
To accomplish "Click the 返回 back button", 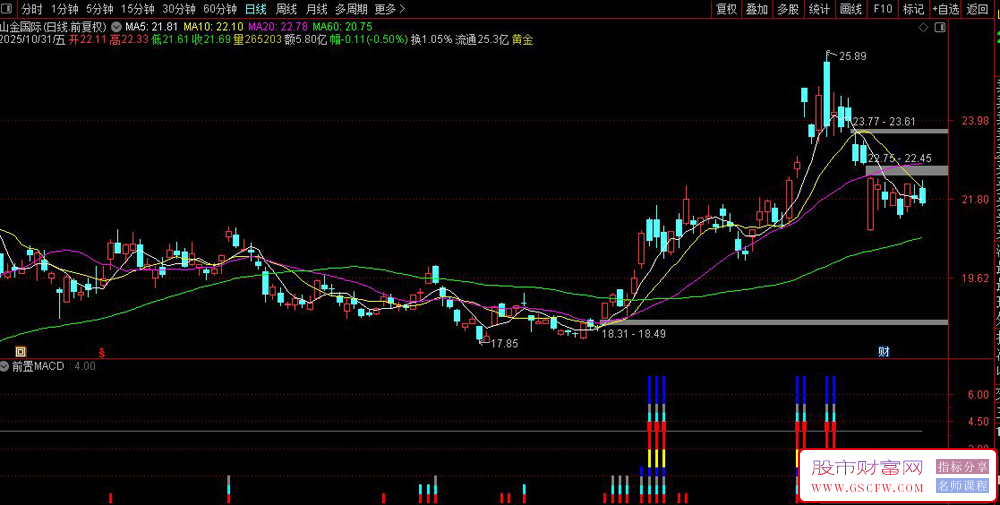I will [x=976, y=9].
